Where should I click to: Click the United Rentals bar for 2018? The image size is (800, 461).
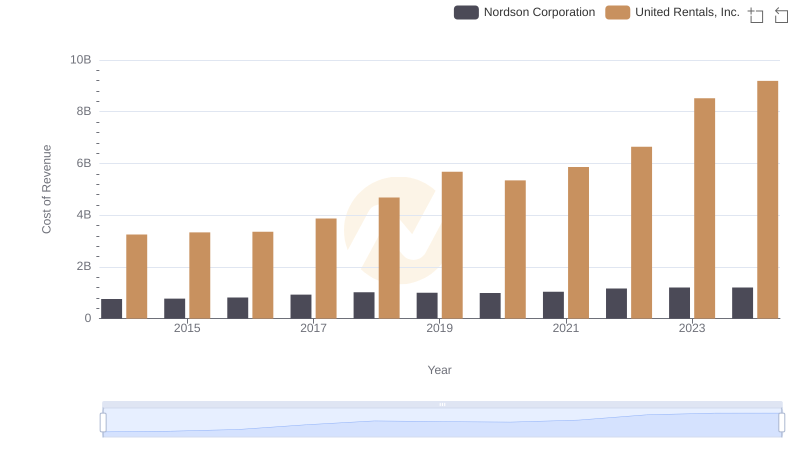click(389, 258)
